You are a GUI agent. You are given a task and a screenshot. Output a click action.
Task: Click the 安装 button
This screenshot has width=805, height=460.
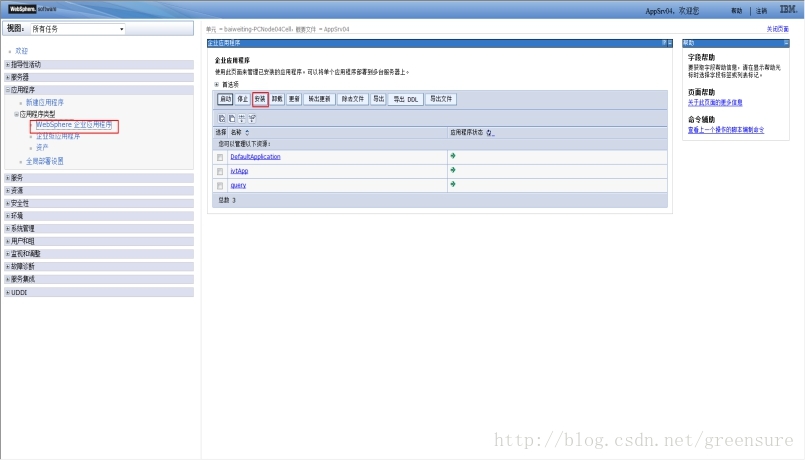coord(260,99)
